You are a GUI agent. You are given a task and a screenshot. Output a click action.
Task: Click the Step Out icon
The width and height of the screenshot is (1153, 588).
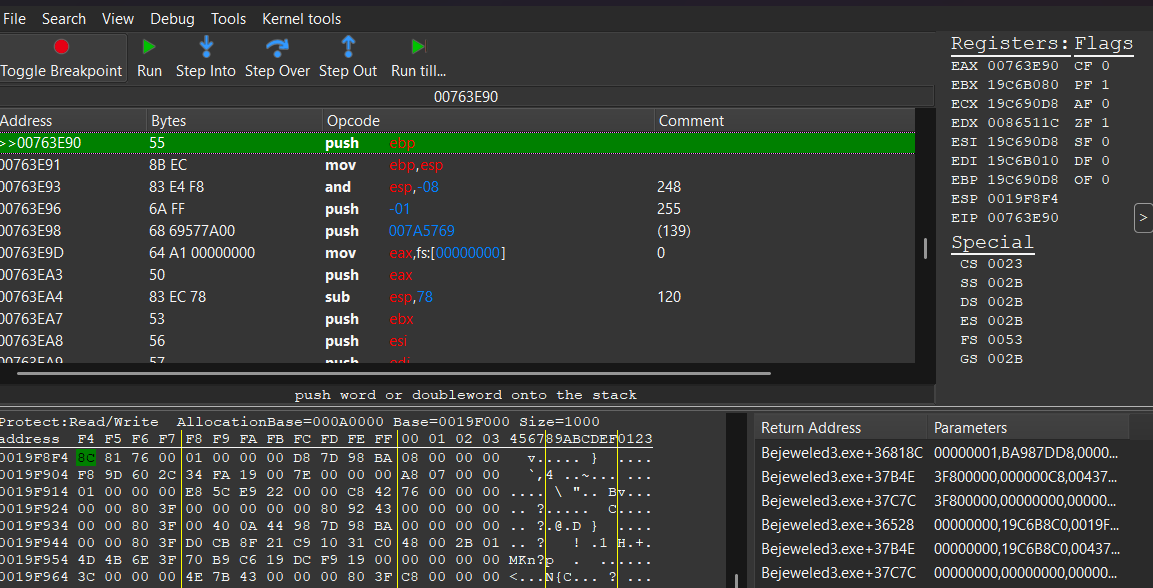click(348, 46)
